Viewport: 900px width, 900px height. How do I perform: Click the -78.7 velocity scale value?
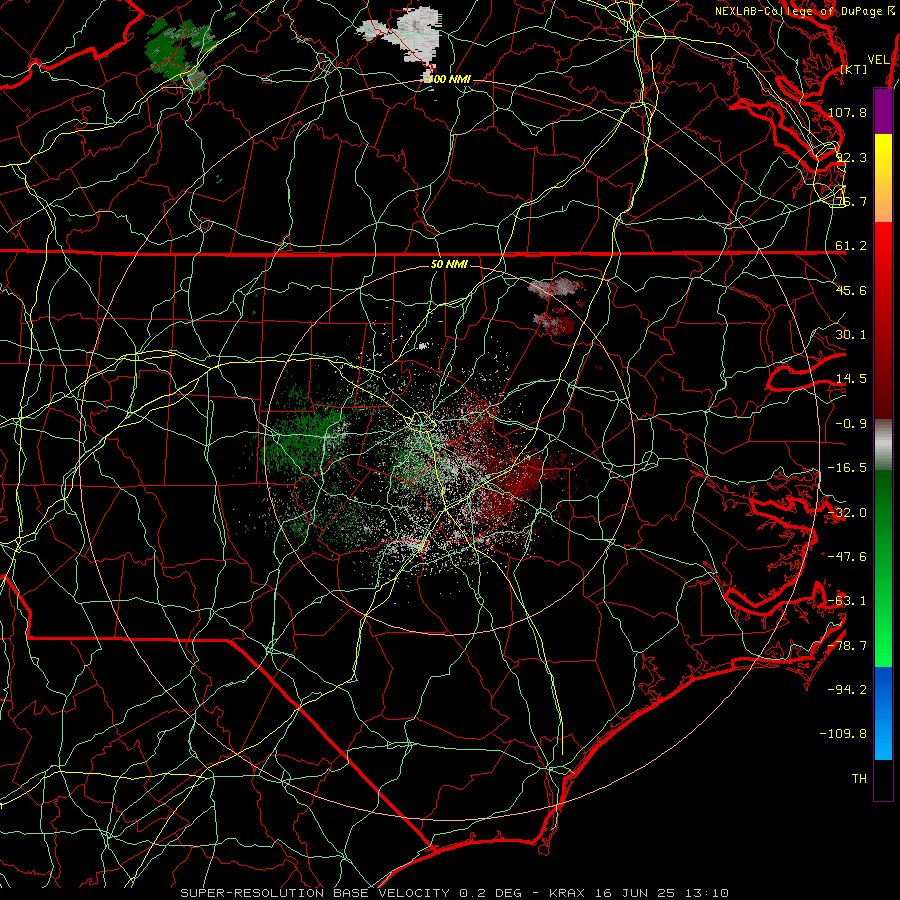(847, 646)
